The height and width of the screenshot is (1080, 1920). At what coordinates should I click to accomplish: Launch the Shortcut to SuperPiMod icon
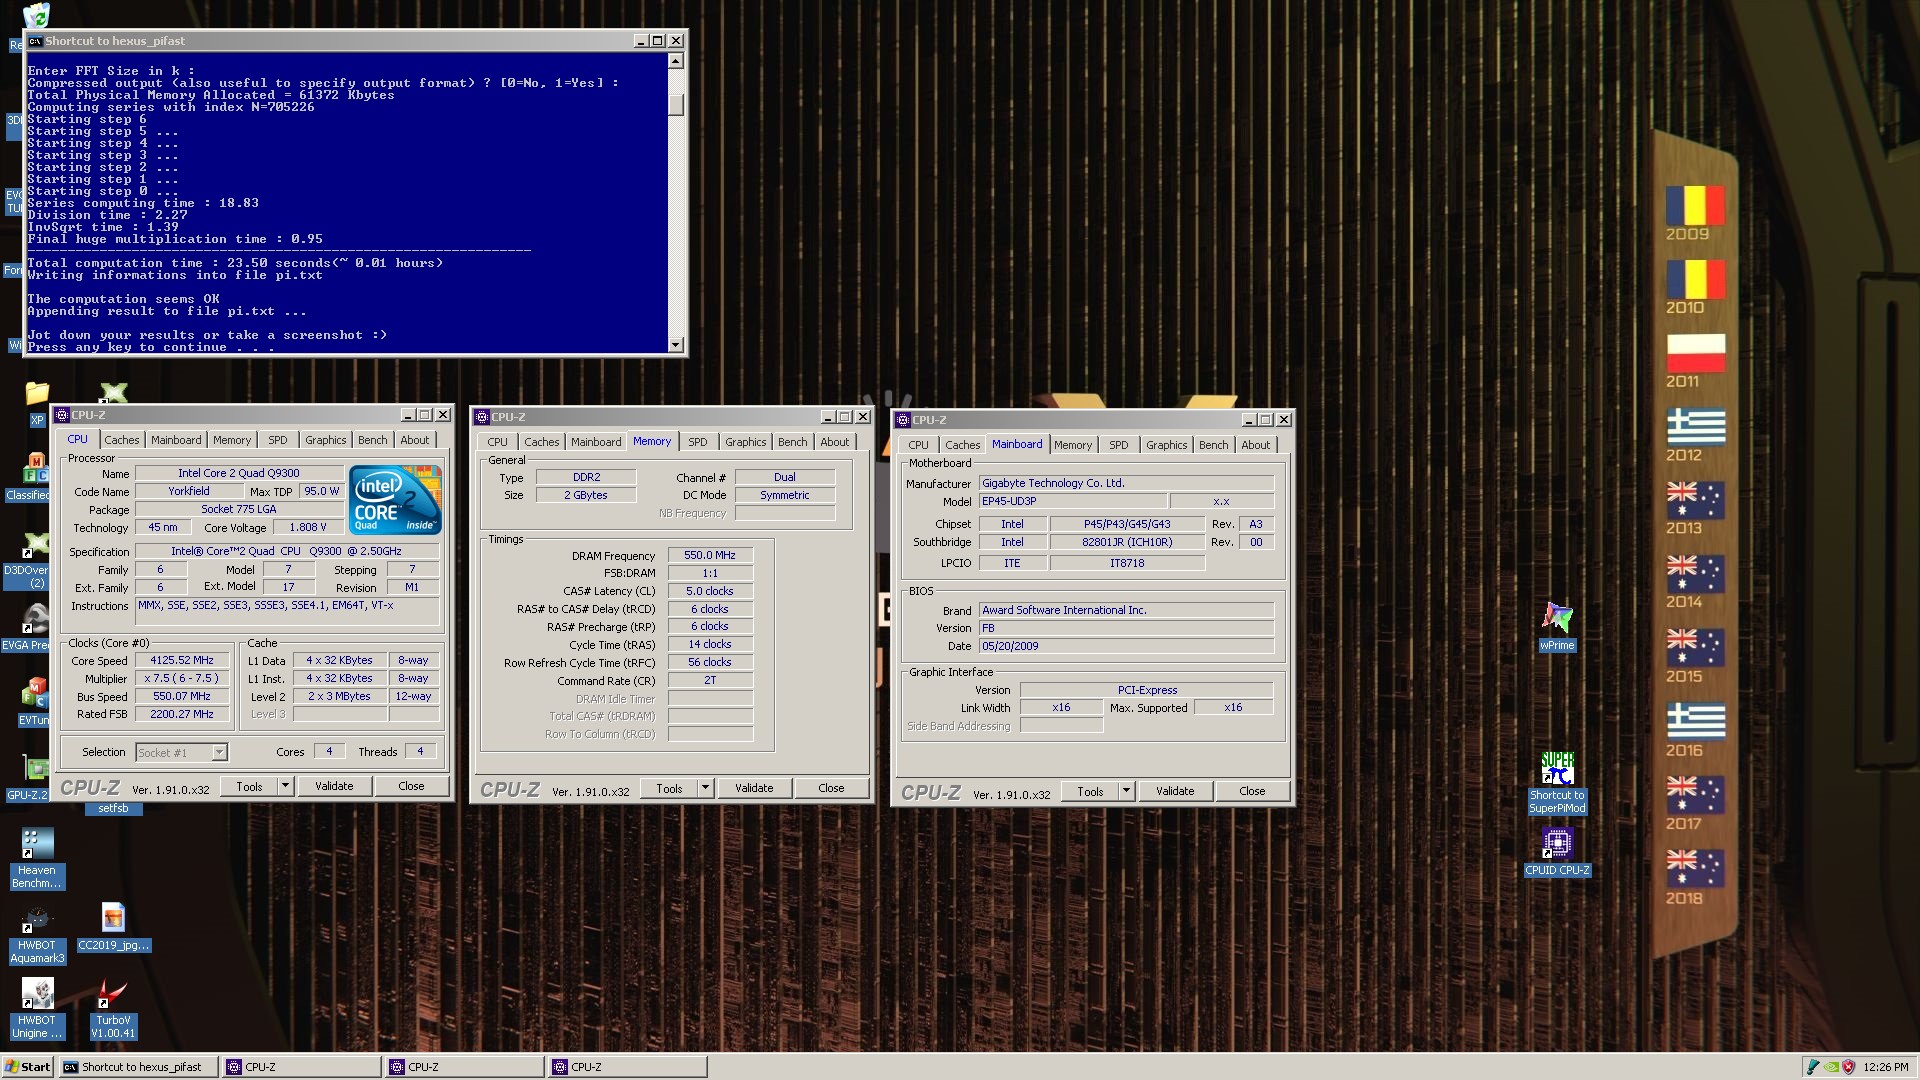tap(1557, 782)
